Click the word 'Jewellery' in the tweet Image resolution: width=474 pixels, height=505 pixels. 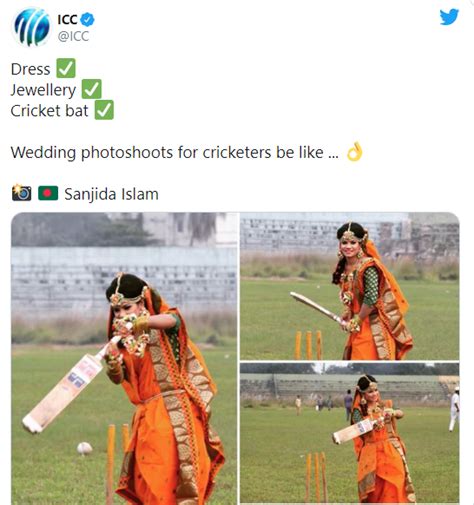[x=43, y=90]
